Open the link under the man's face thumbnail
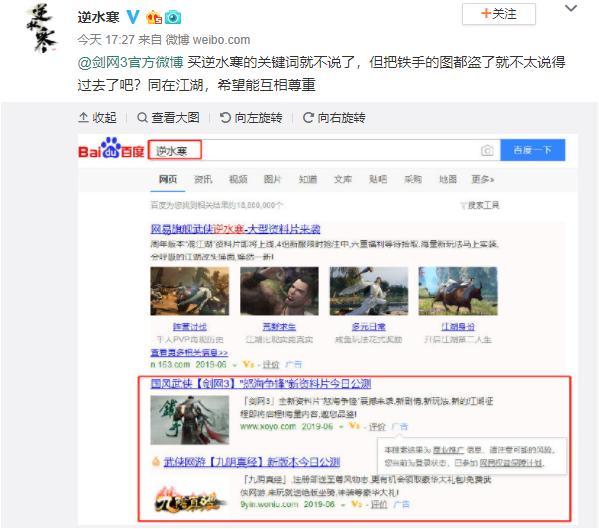Viewport: 599px width, 529px height. [279, 327]
